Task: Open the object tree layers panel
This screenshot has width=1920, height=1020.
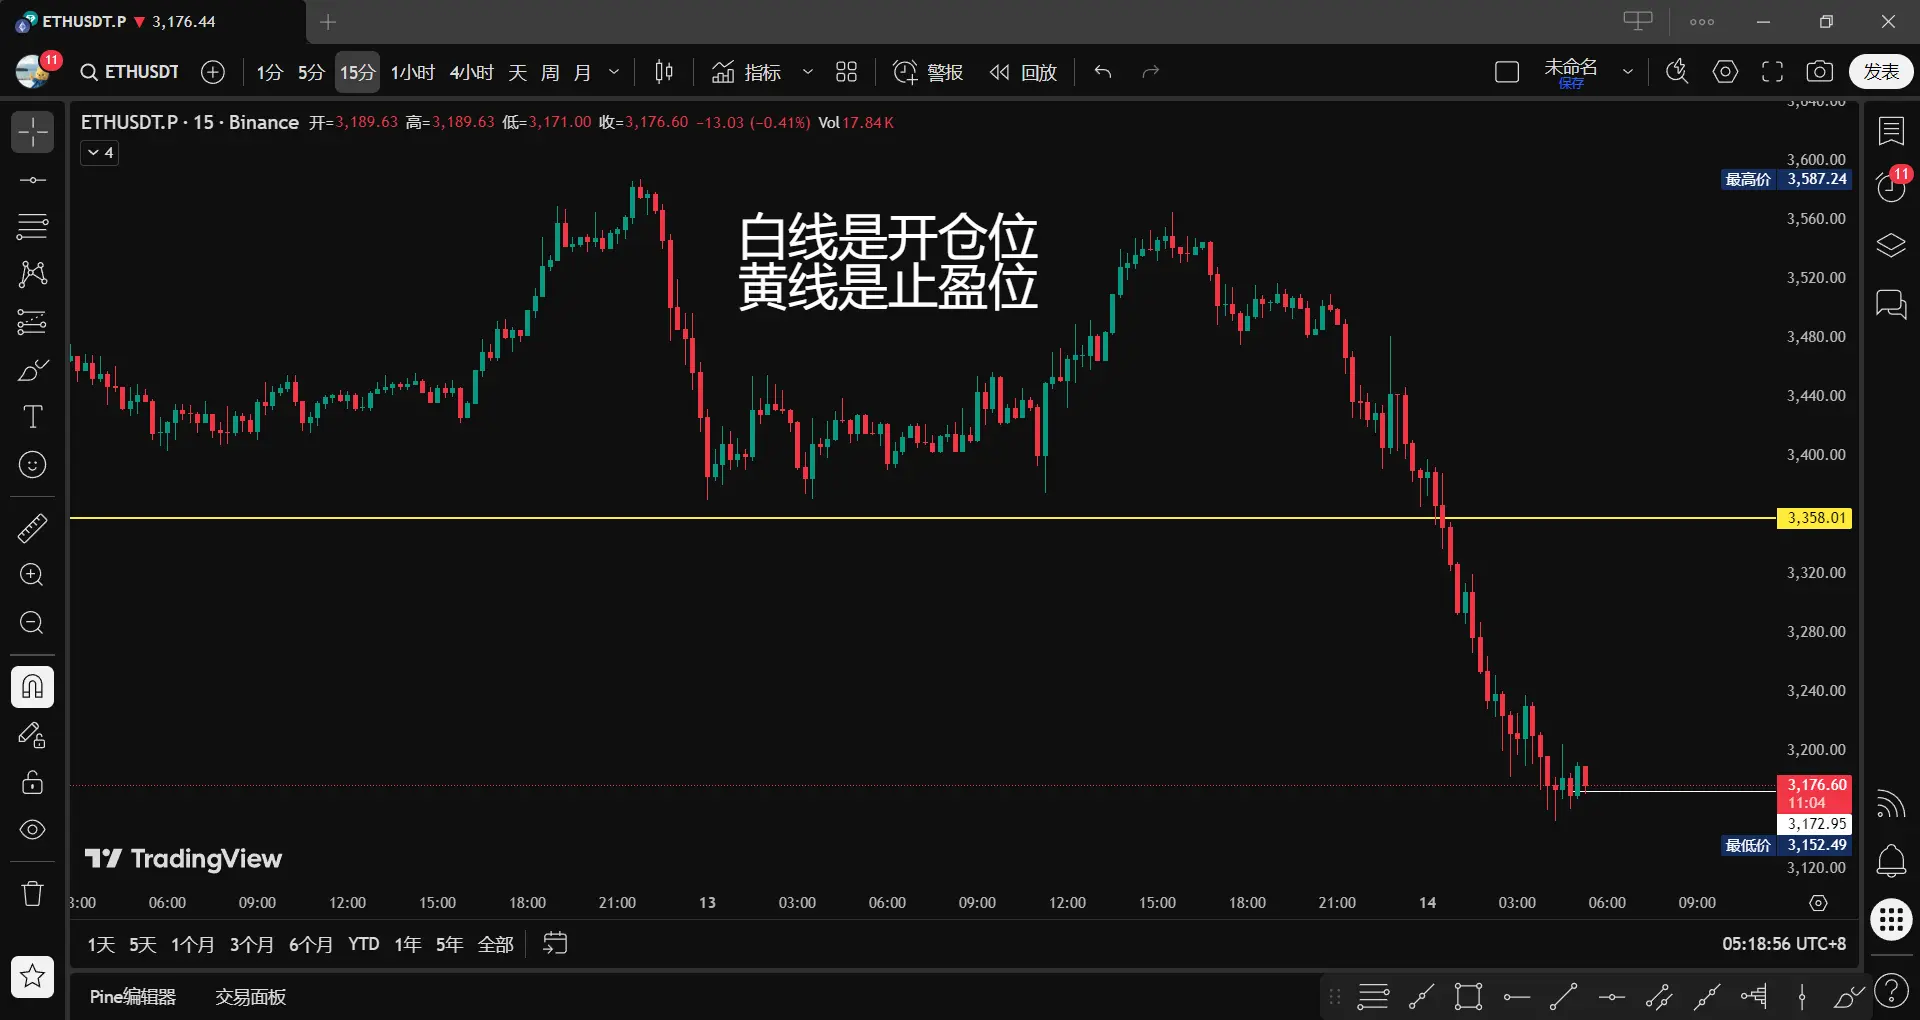Action: pyautogui.click(x=1891, y=246)
